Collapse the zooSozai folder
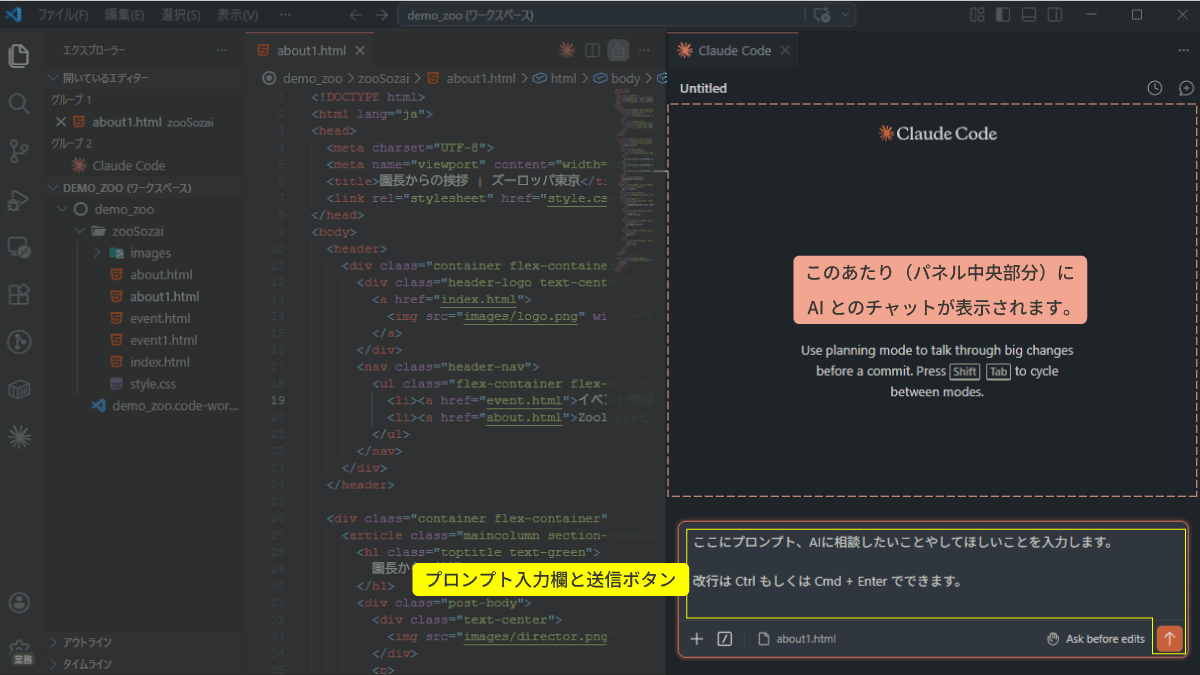 pos(138,231)
